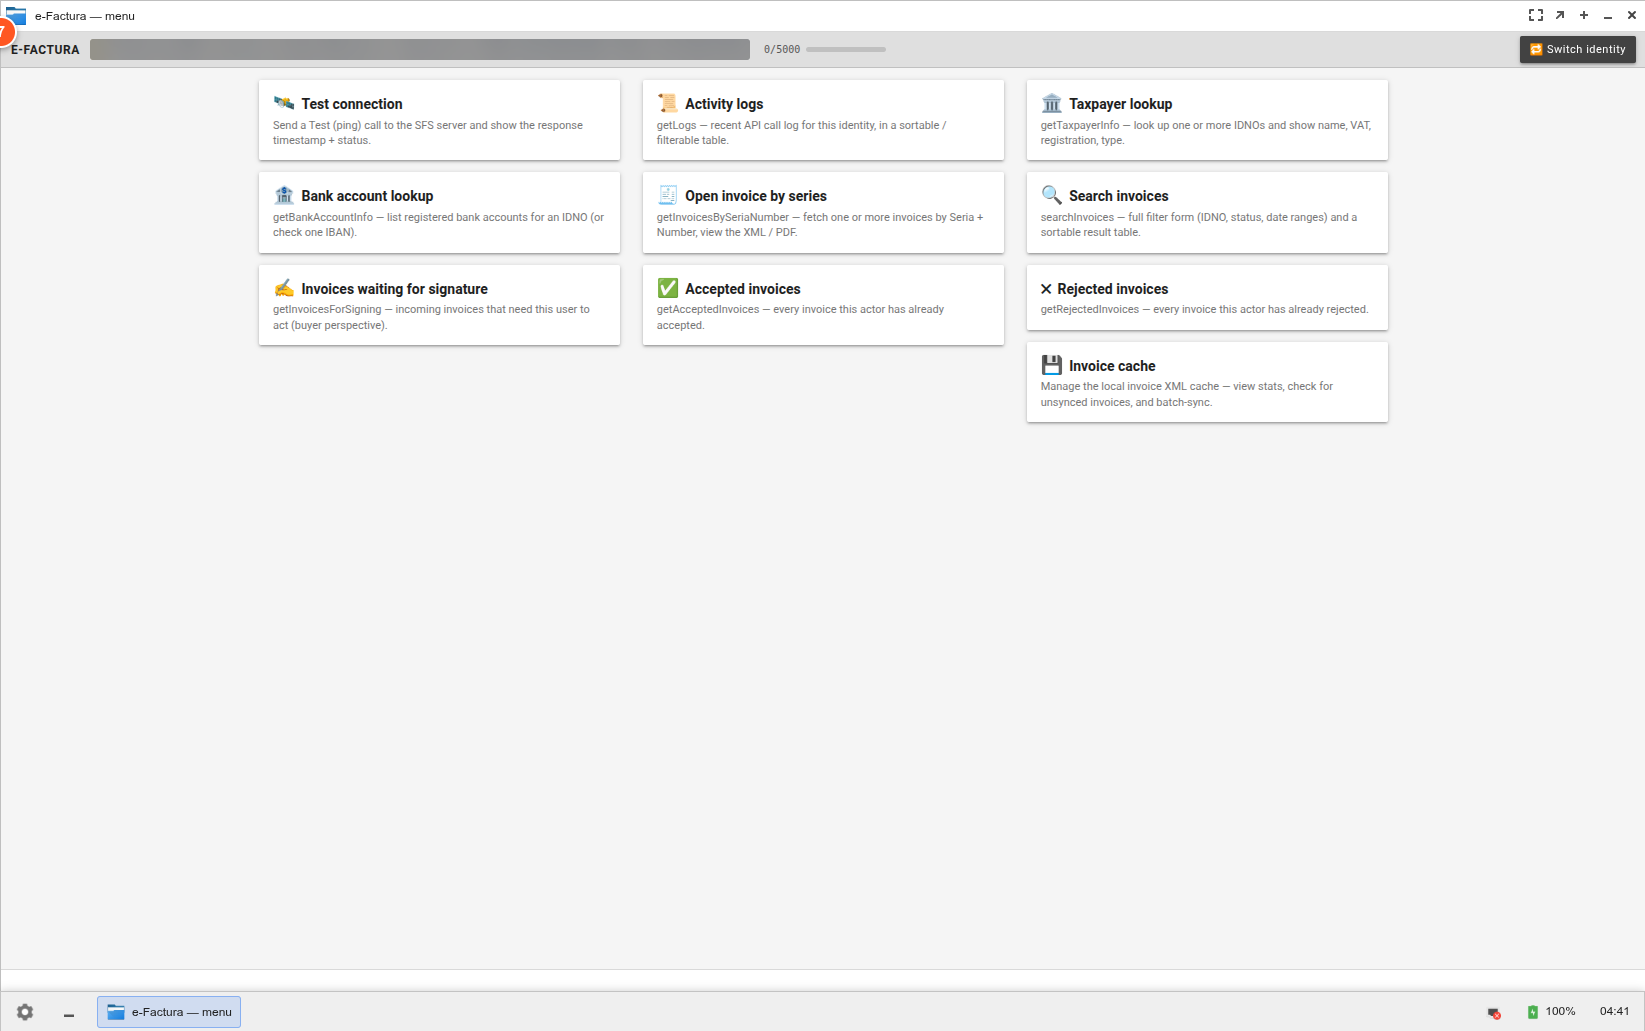
Task: Click the 'searchInvoices — full filter form' description
Action: point(1199,225)
